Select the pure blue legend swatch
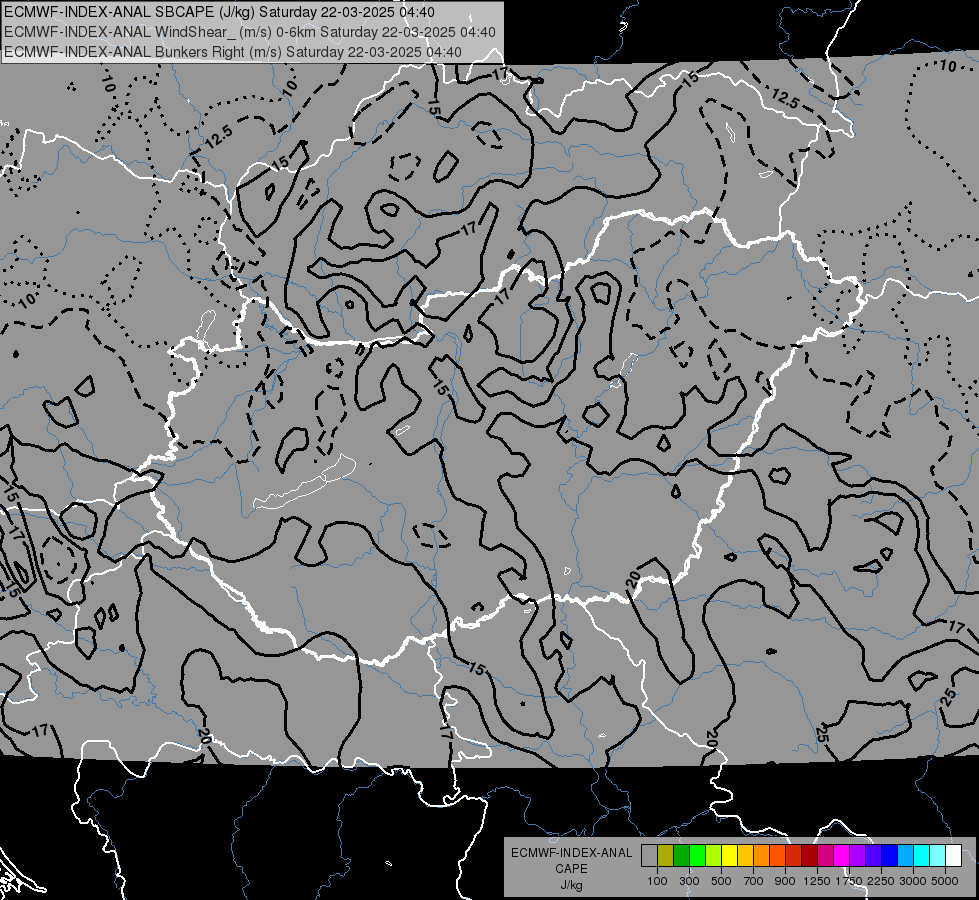 pos(890,855)
